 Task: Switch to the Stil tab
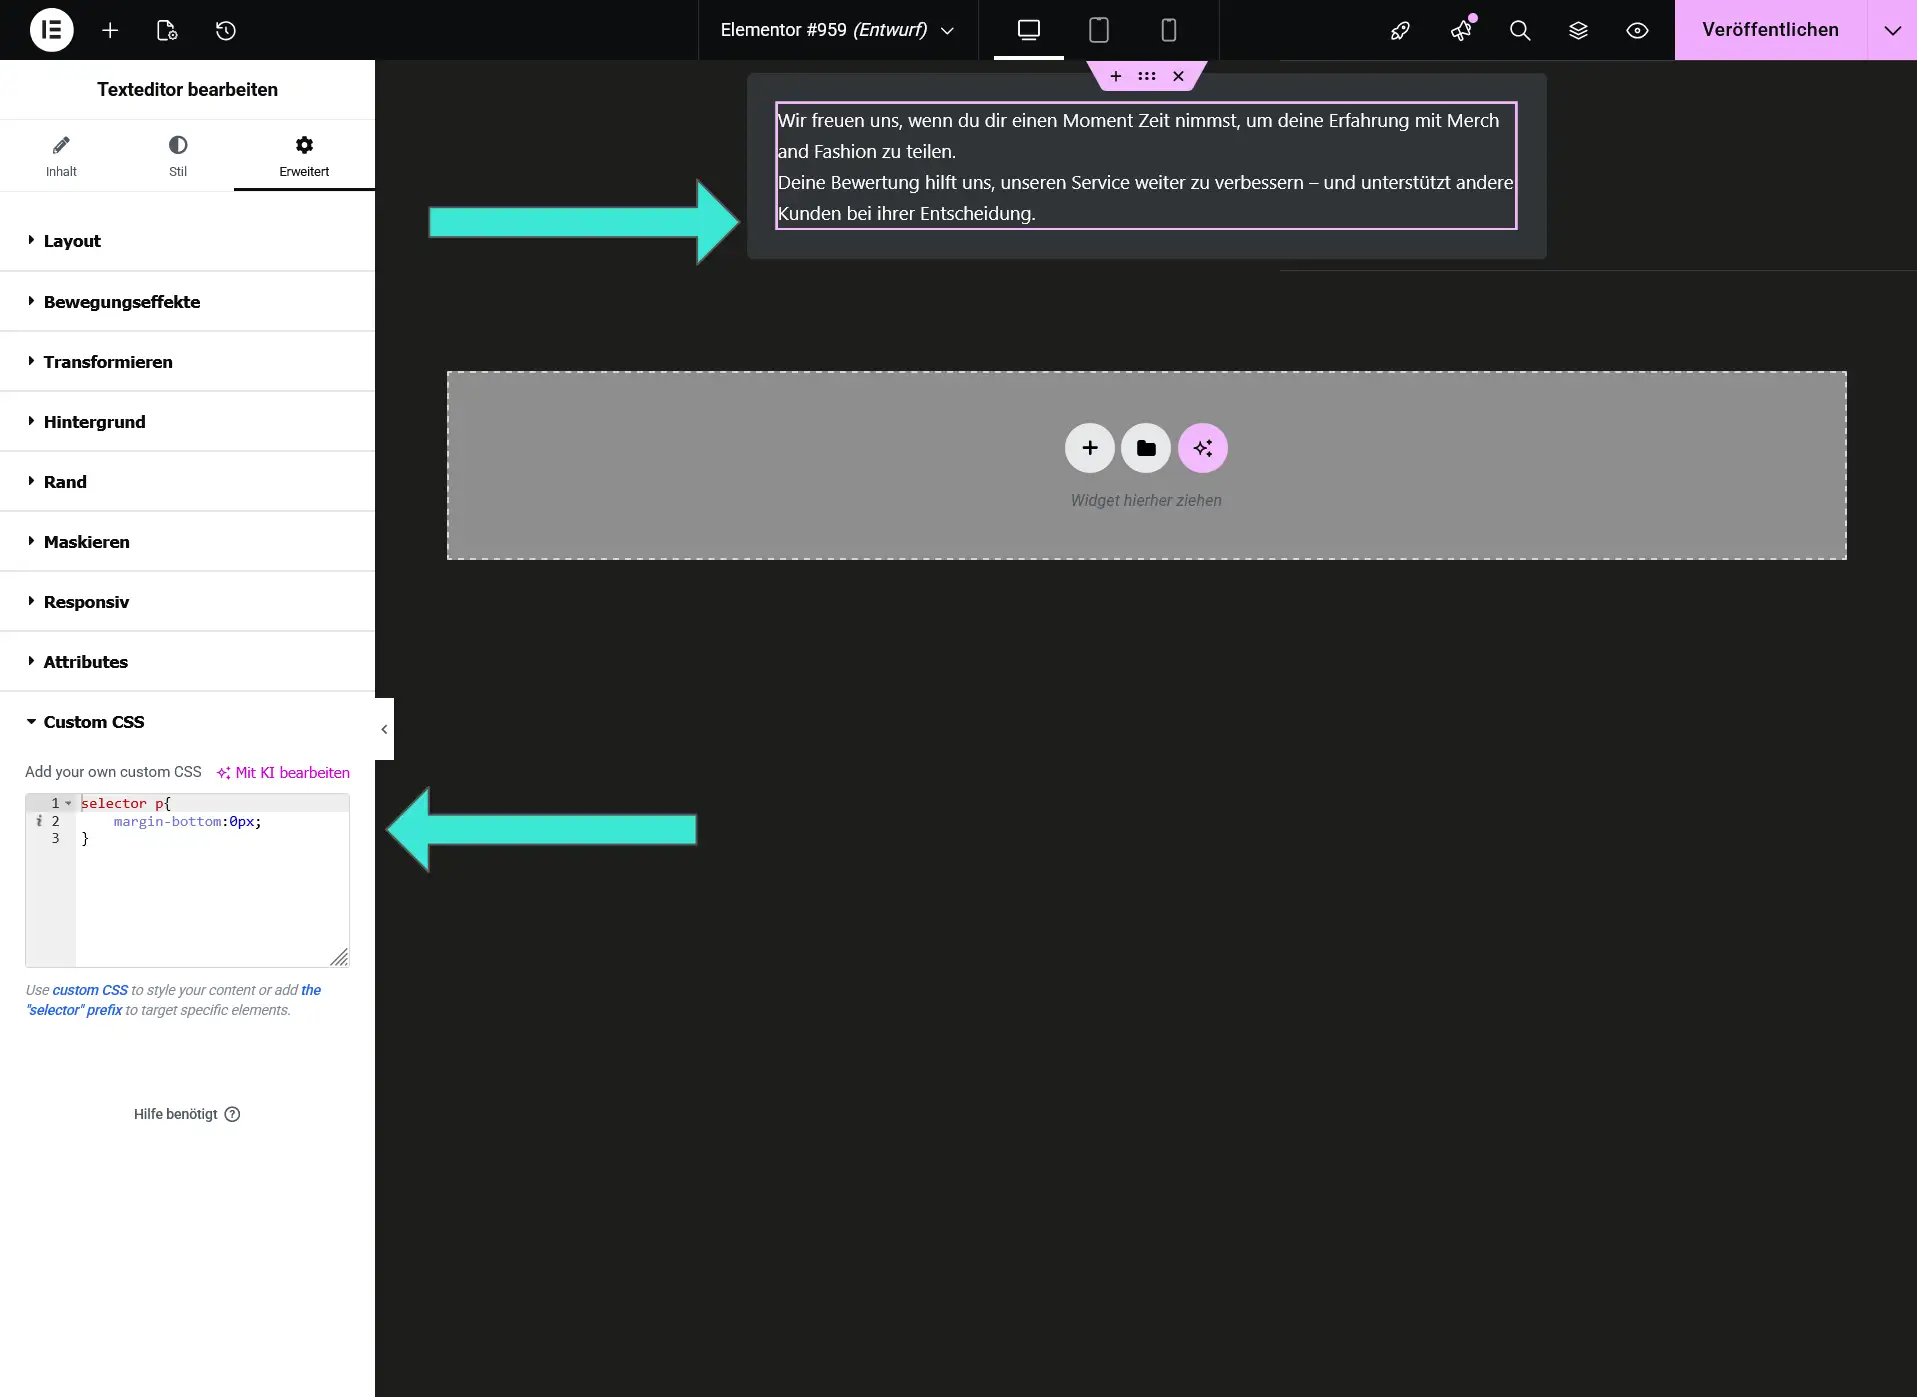tap(178, 155)
